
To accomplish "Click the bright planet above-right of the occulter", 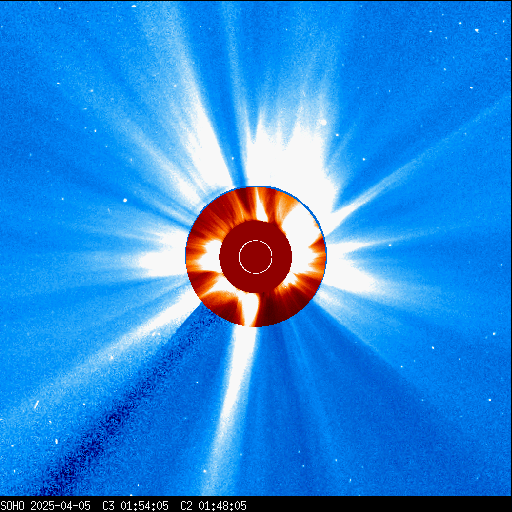I will [x=323, y=122].
